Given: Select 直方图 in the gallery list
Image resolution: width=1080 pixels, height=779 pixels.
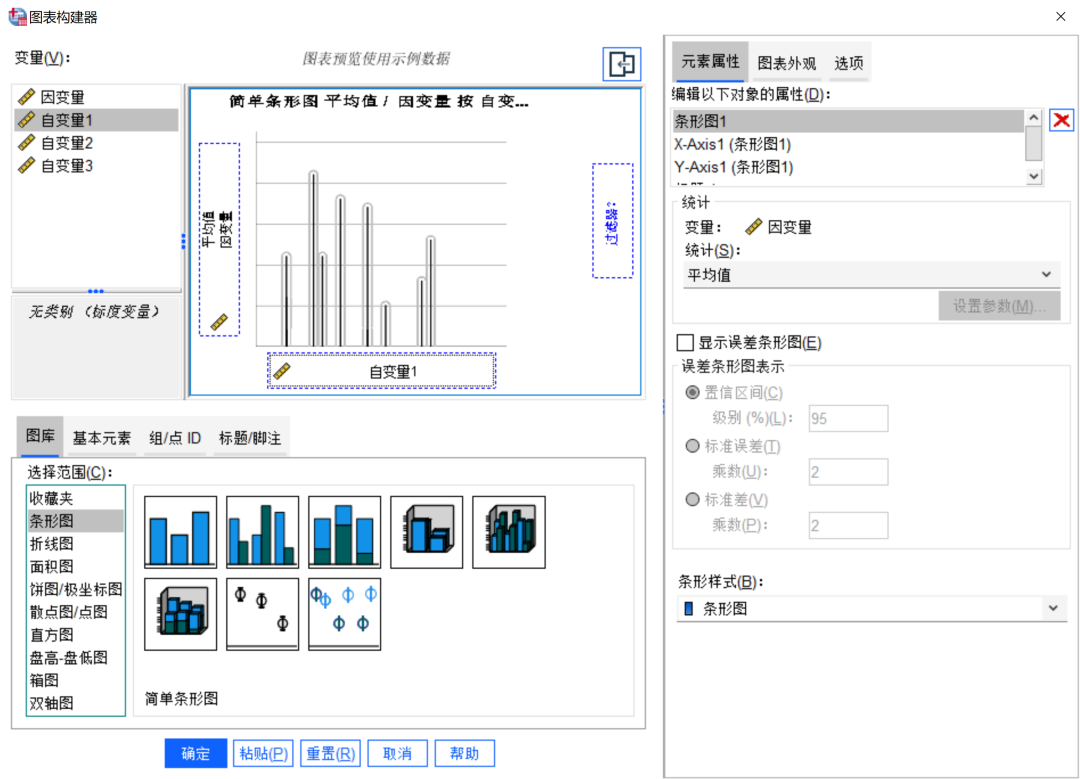Looking at the screenshot, I should [76, 634].
